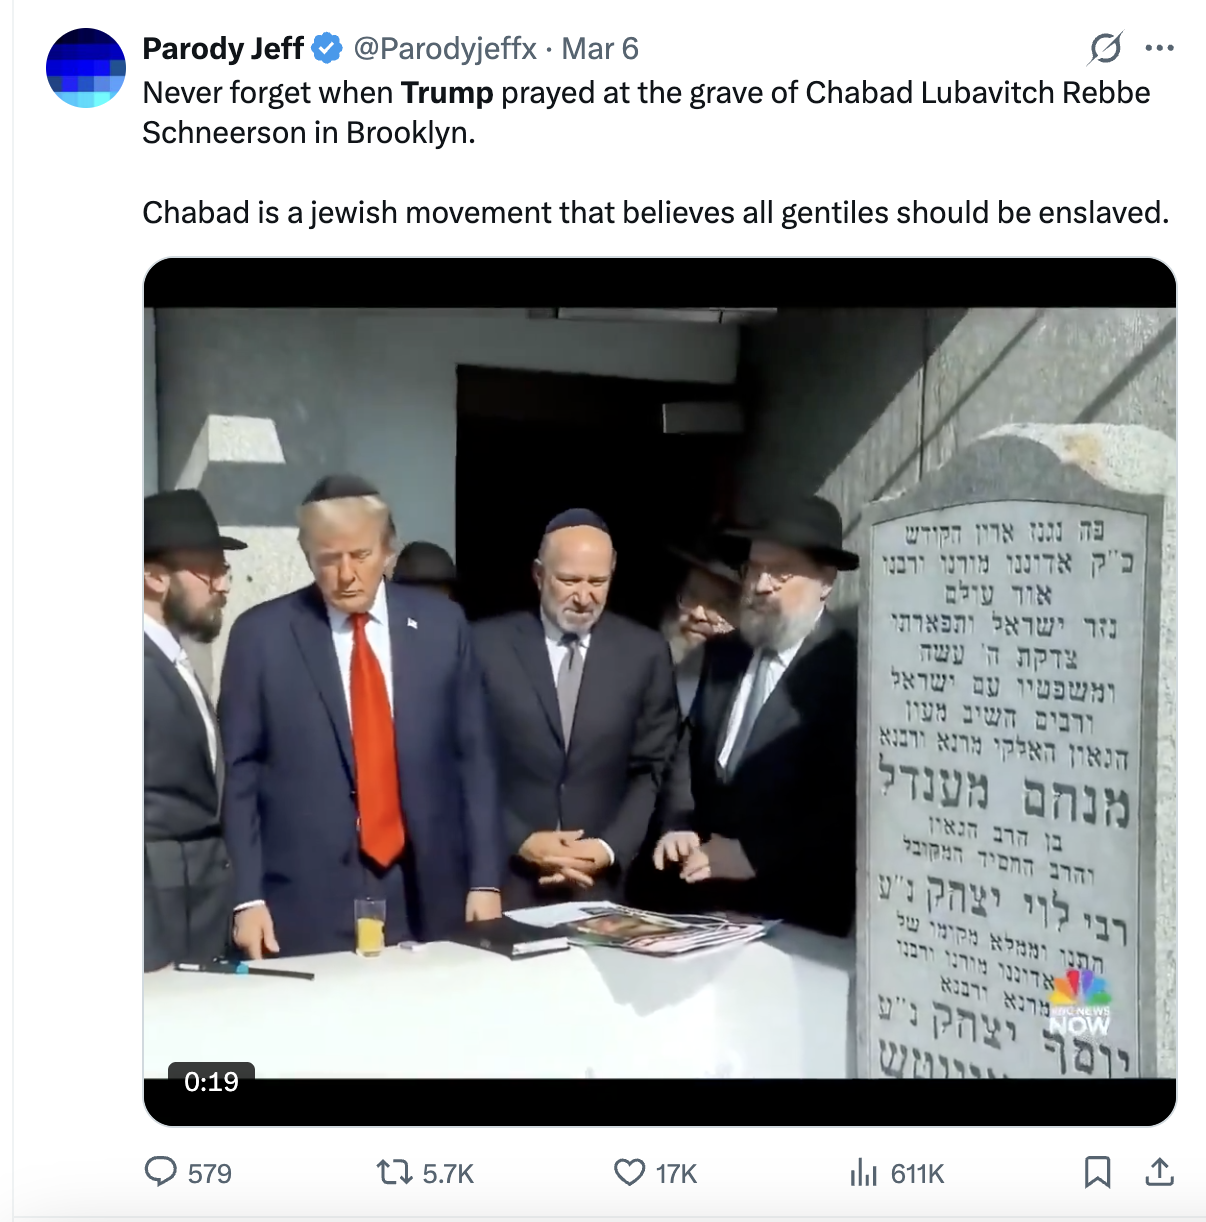Viewport: 1206px width, 1222px height.
Task: Click the 5.7K reposts count
Action: [448, 1173]
